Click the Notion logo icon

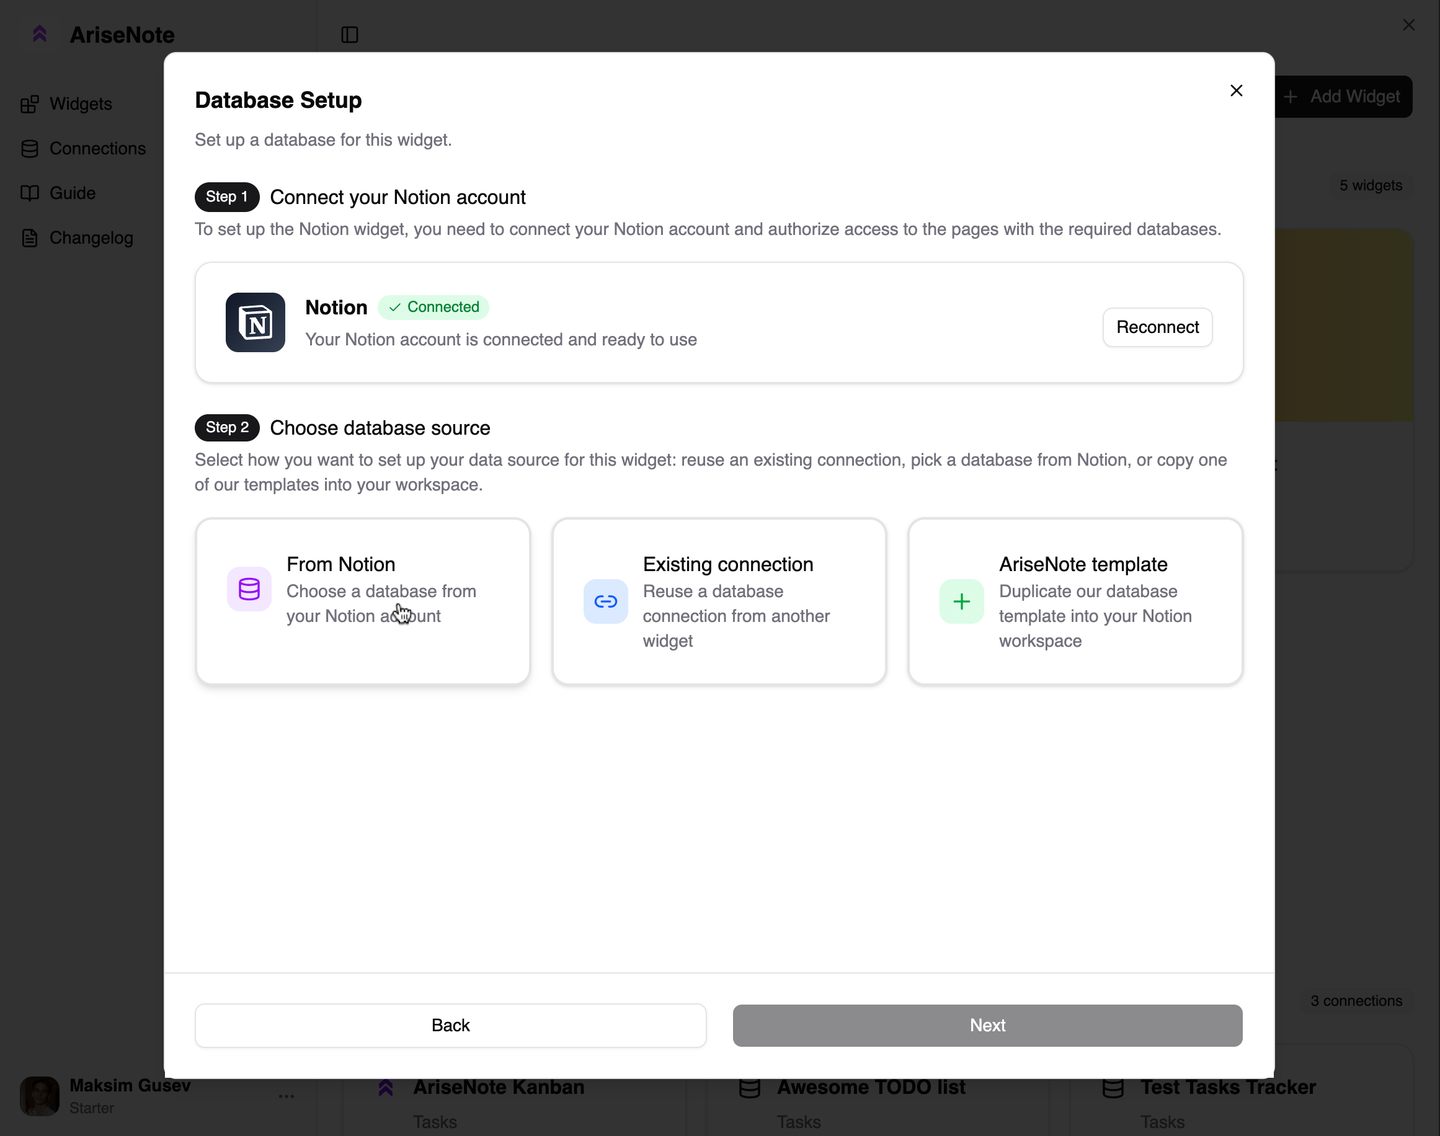(255, 322)
